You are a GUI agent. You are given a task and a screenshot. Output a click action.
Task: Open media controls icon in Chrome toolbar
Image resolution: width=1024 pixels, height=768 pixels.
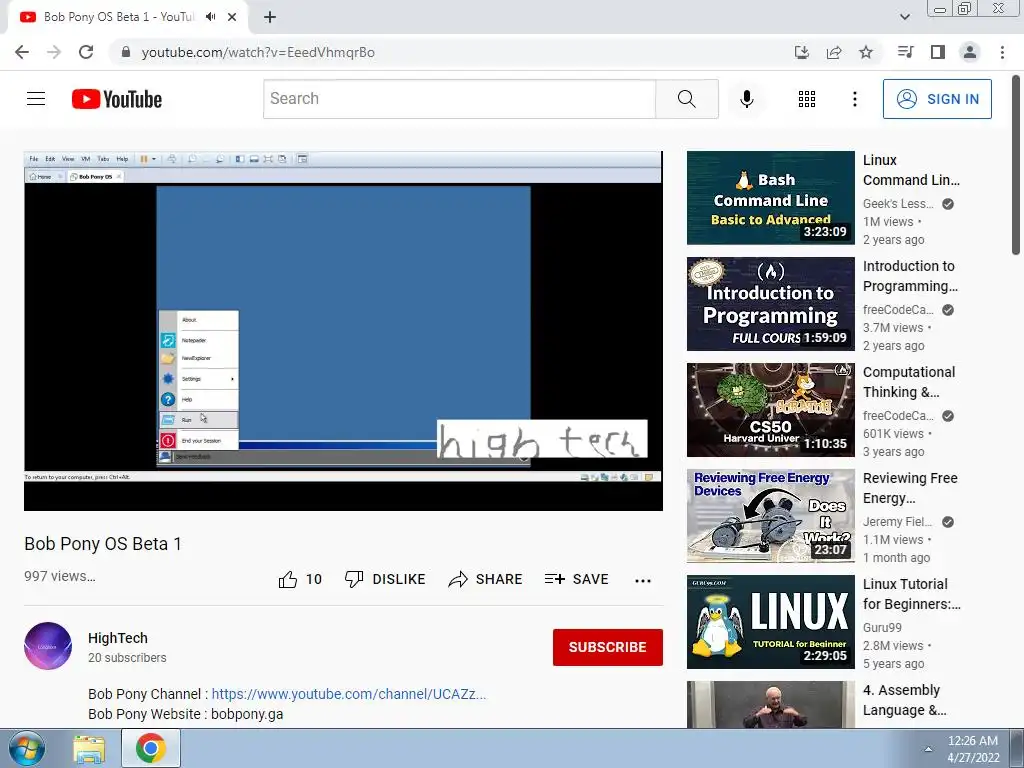905,52
